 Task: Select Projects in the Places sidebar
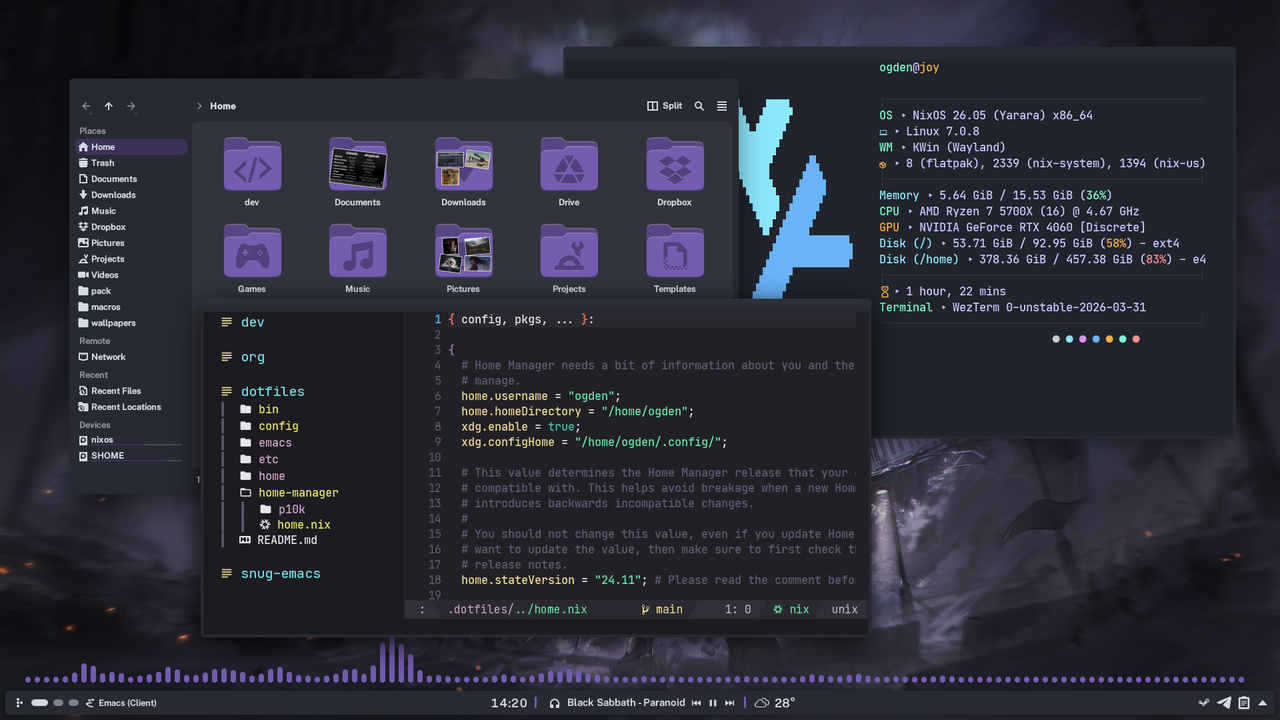tap(131, 259)
